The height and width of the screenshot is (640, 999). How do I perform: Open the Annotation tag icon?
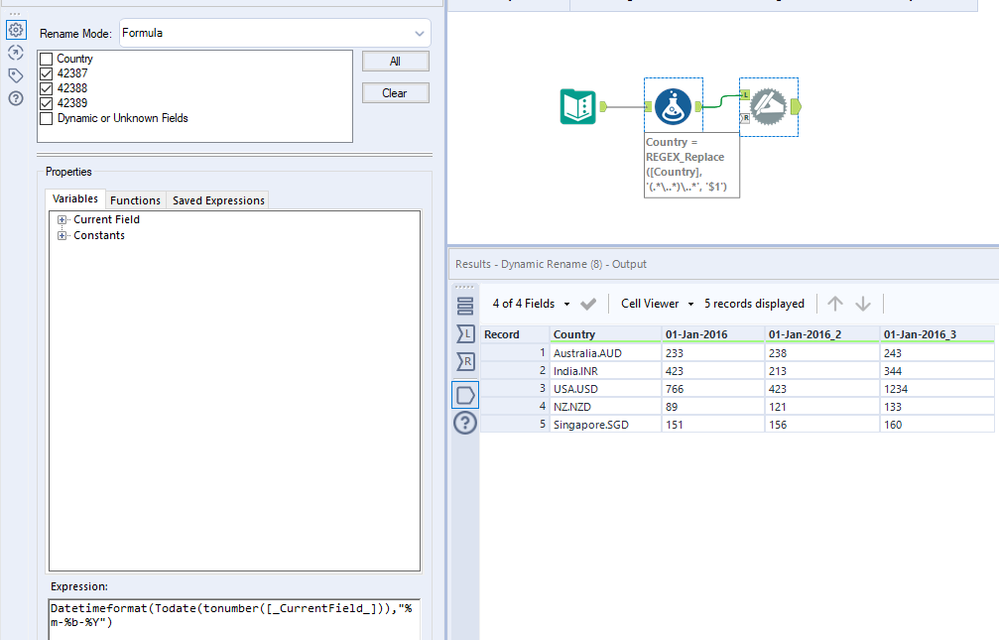coord(15,76)
